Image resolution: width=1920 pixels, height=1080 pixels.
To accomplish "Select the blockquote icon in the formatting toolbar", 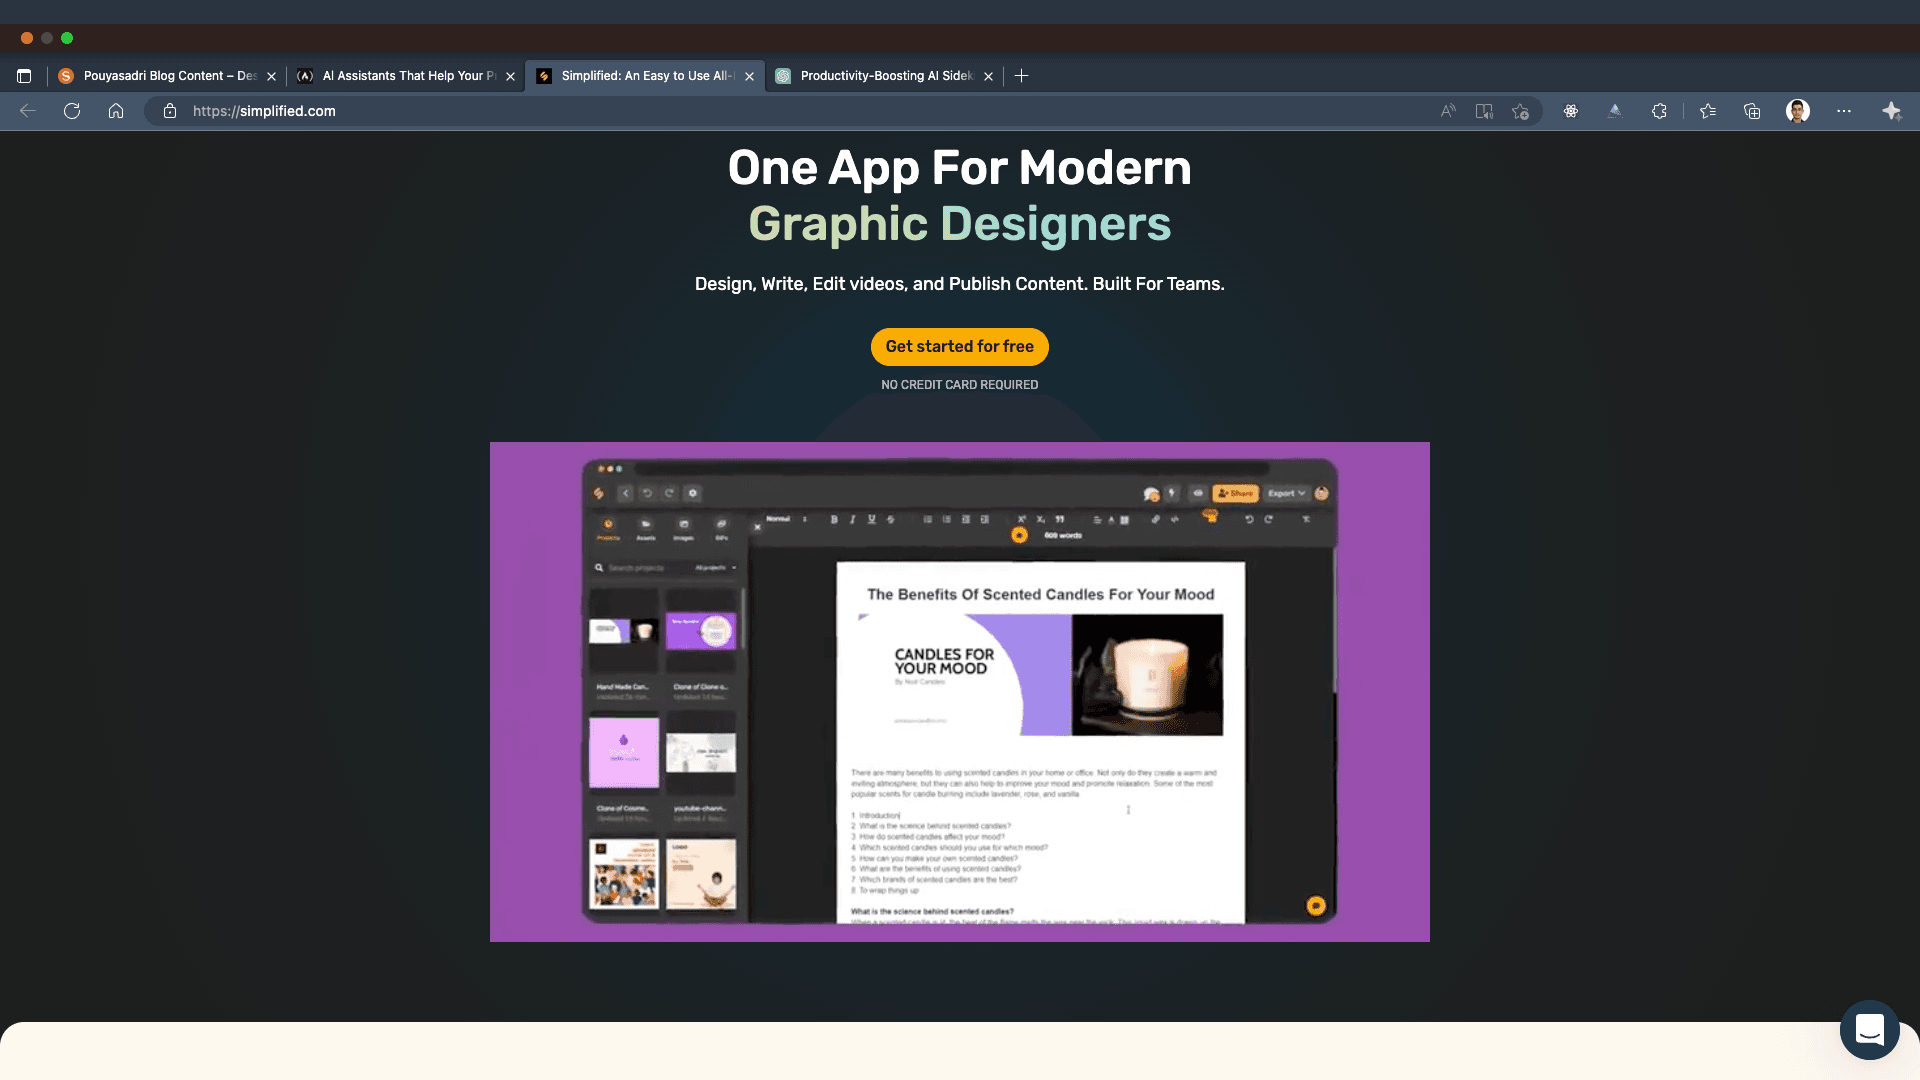I will click(1059, 519).
